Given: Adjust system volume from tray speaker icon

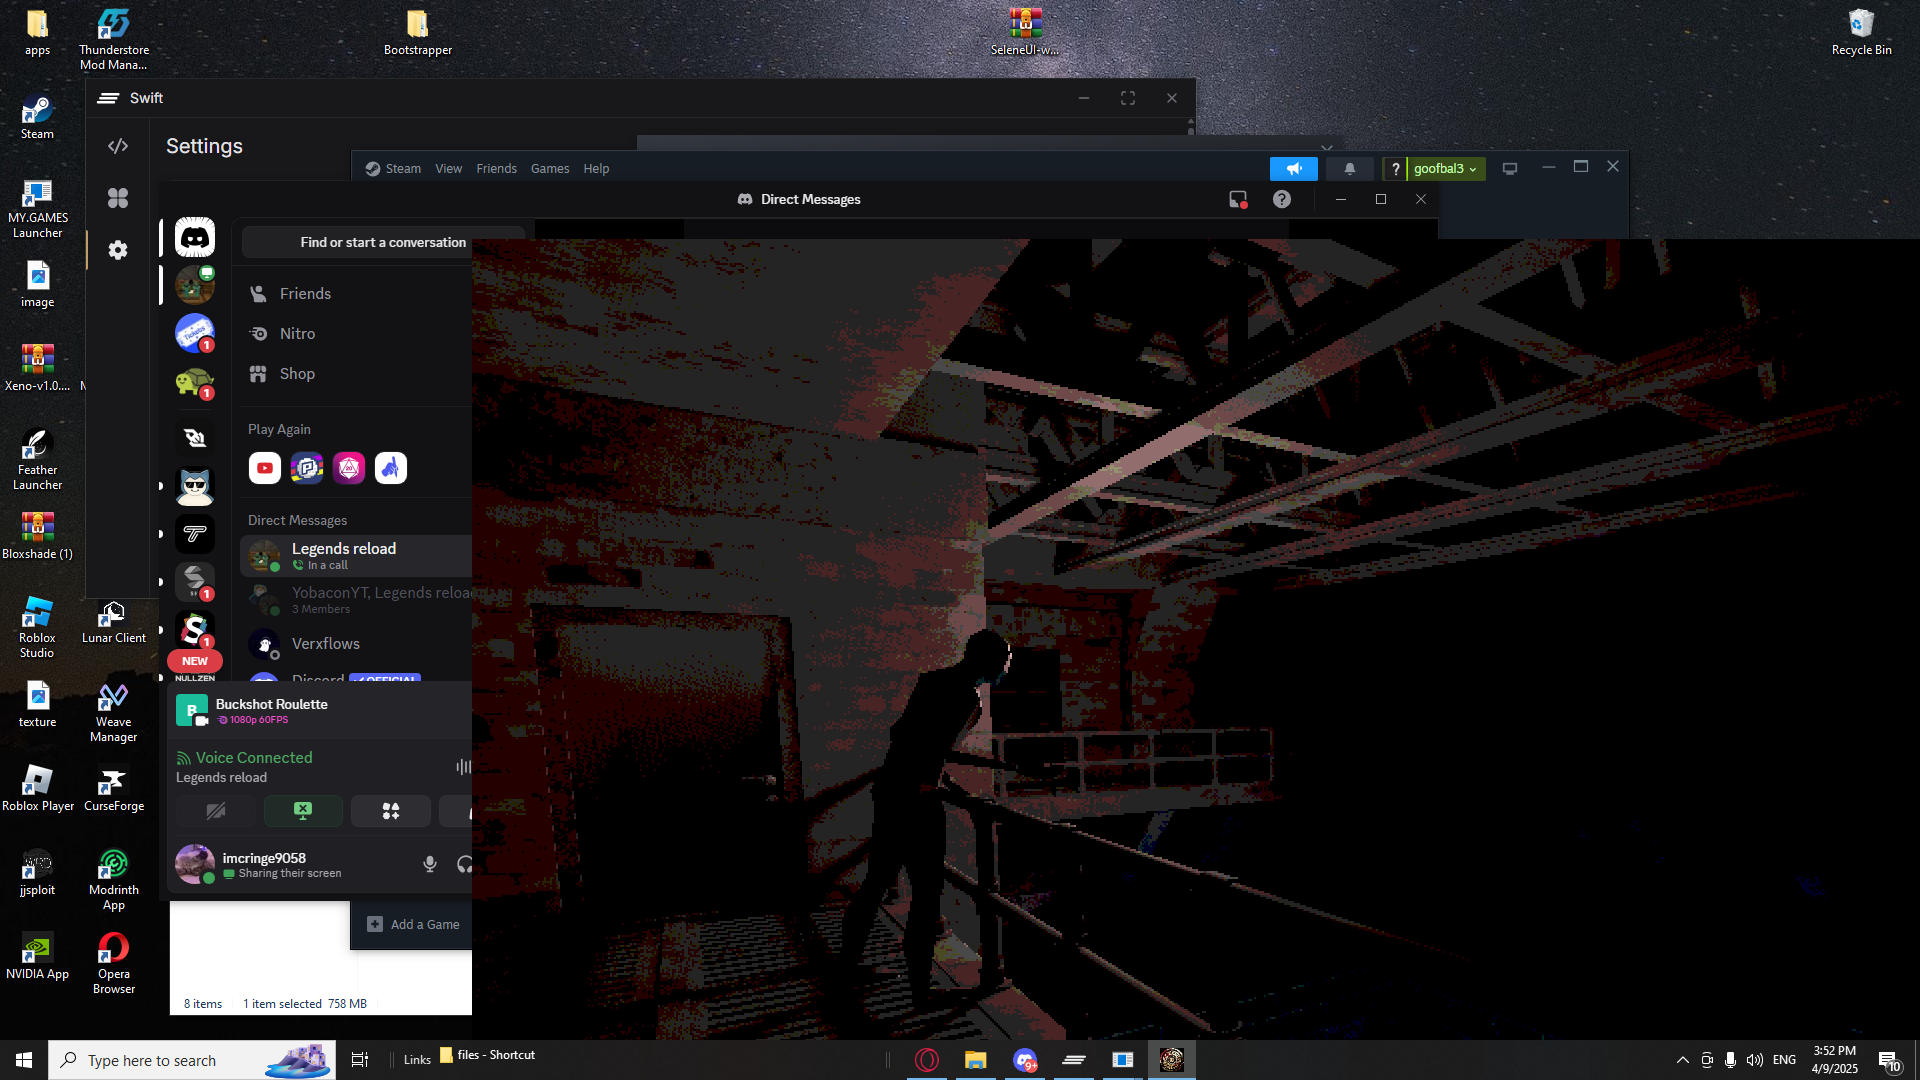Looking at the screenshot, I should [1754, 1060].
